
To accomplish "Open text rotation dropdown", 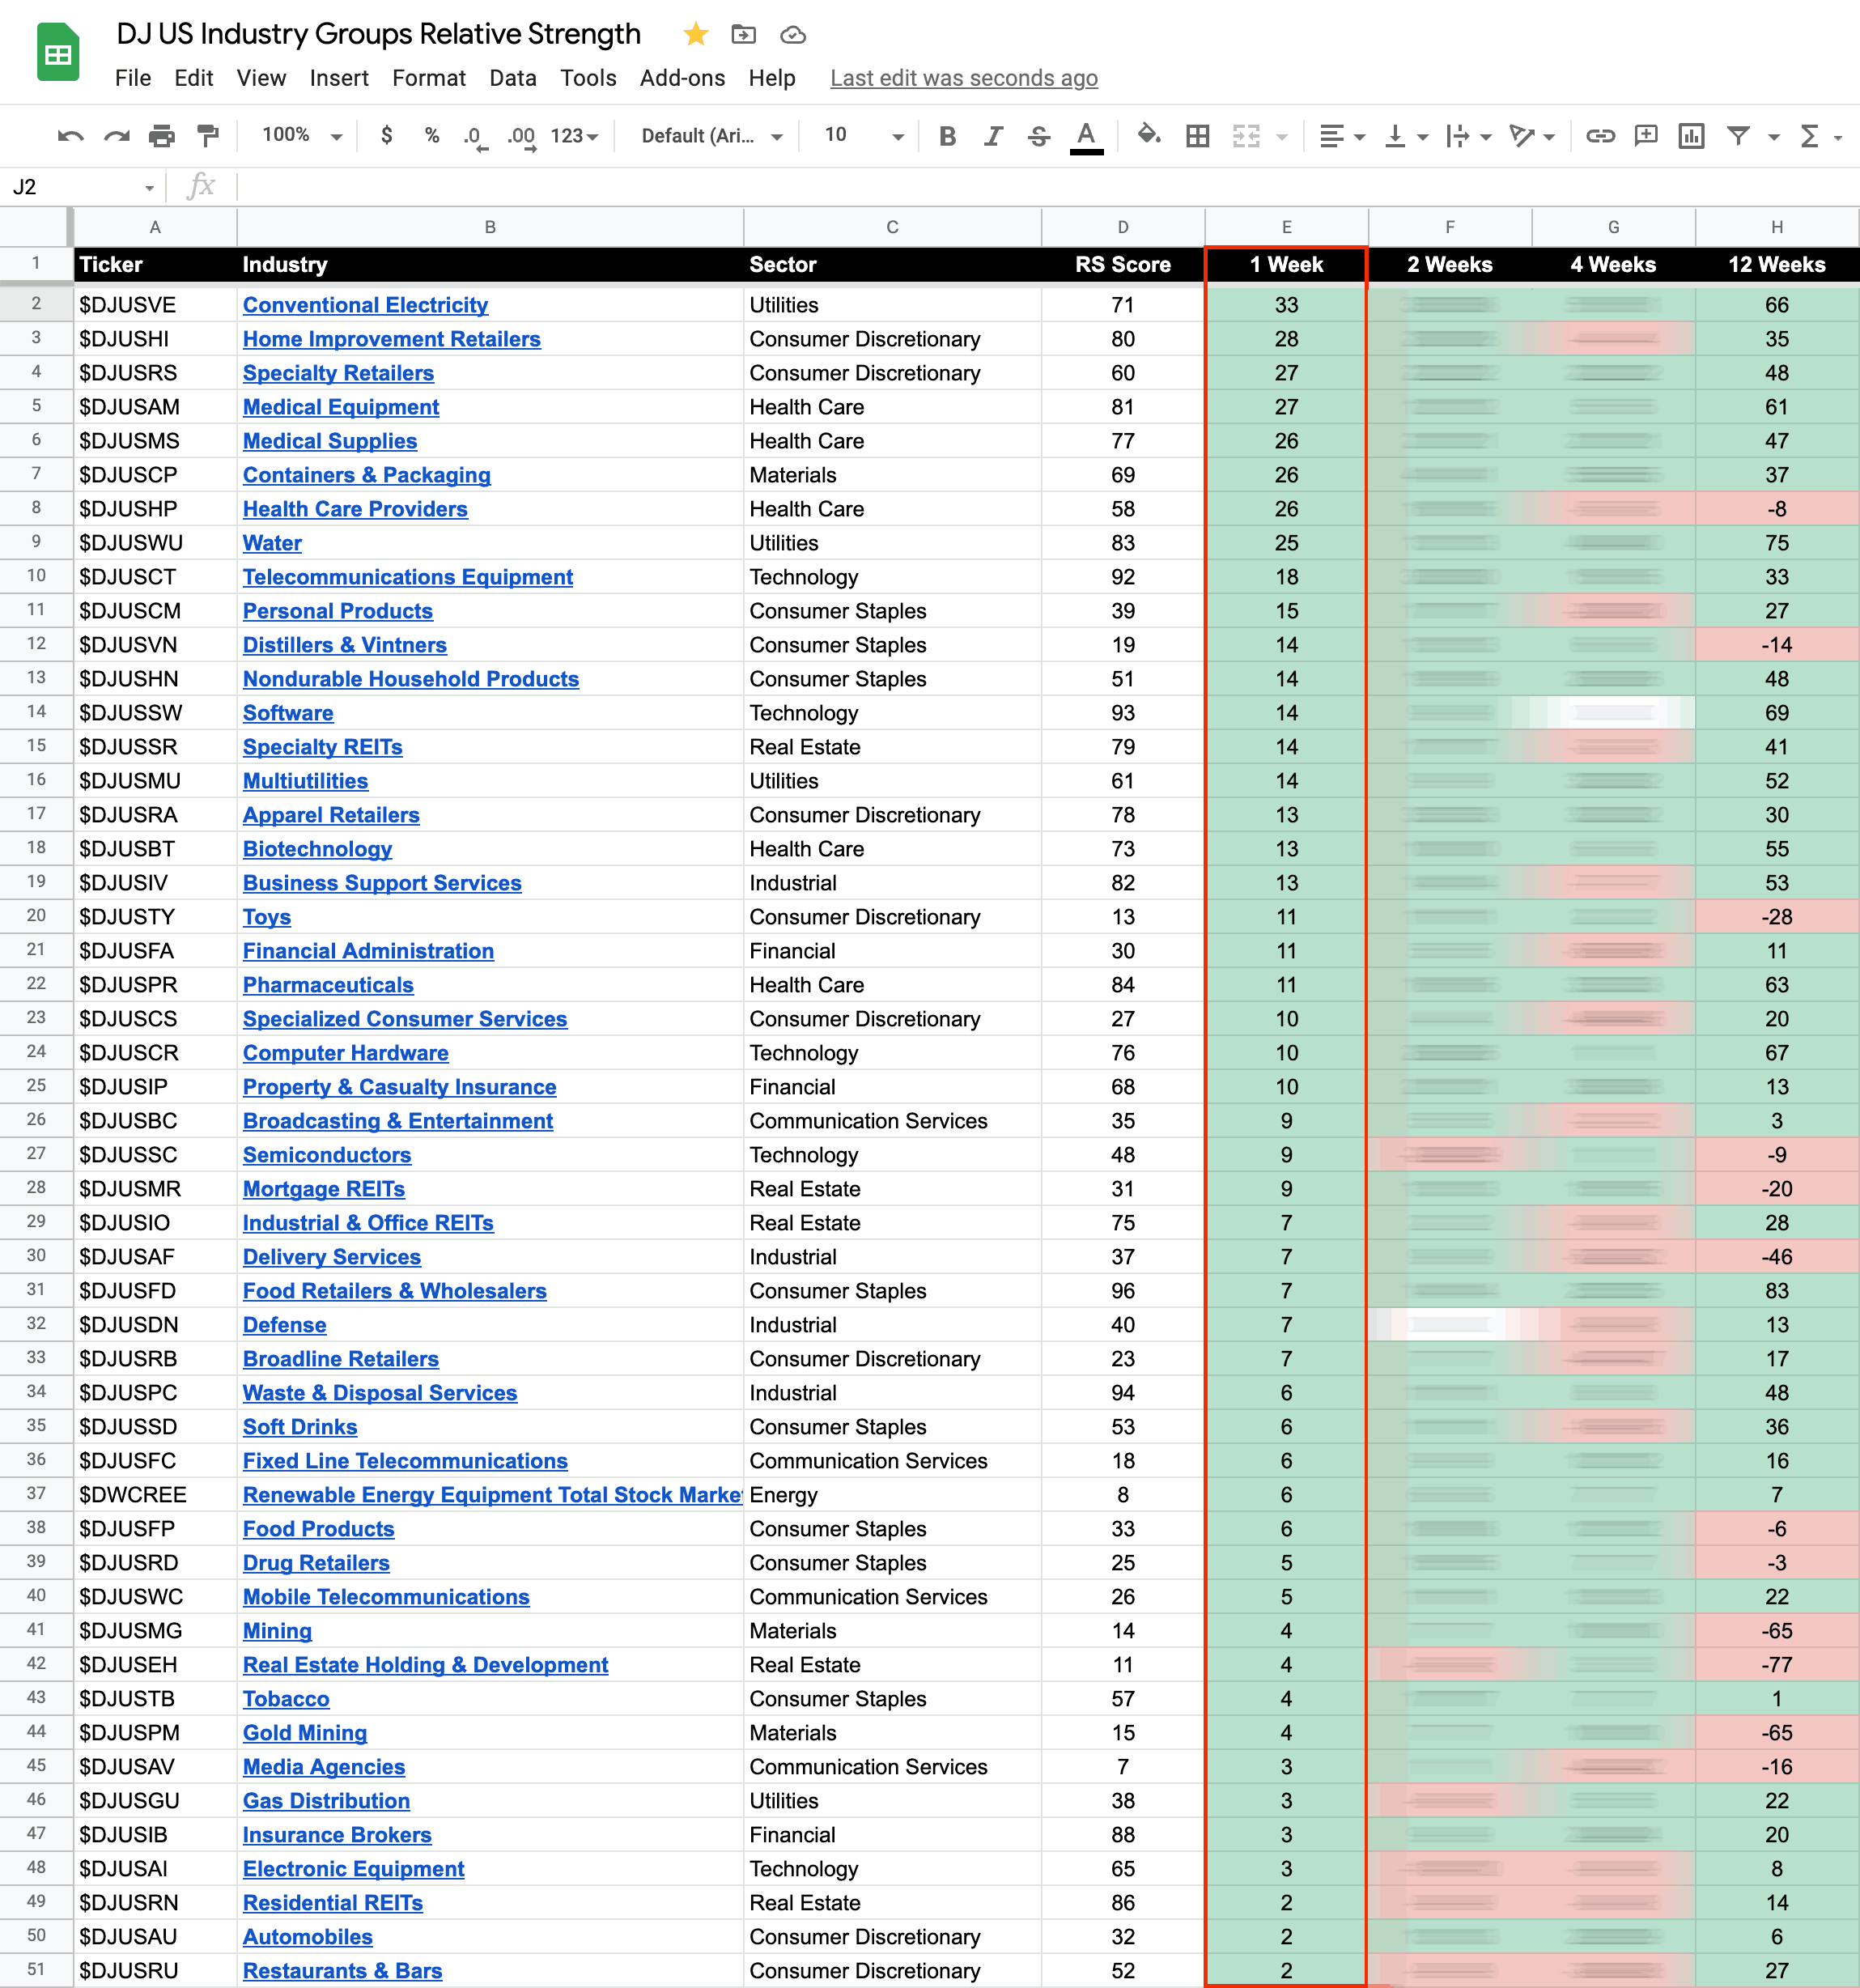I will point(1532,136).
